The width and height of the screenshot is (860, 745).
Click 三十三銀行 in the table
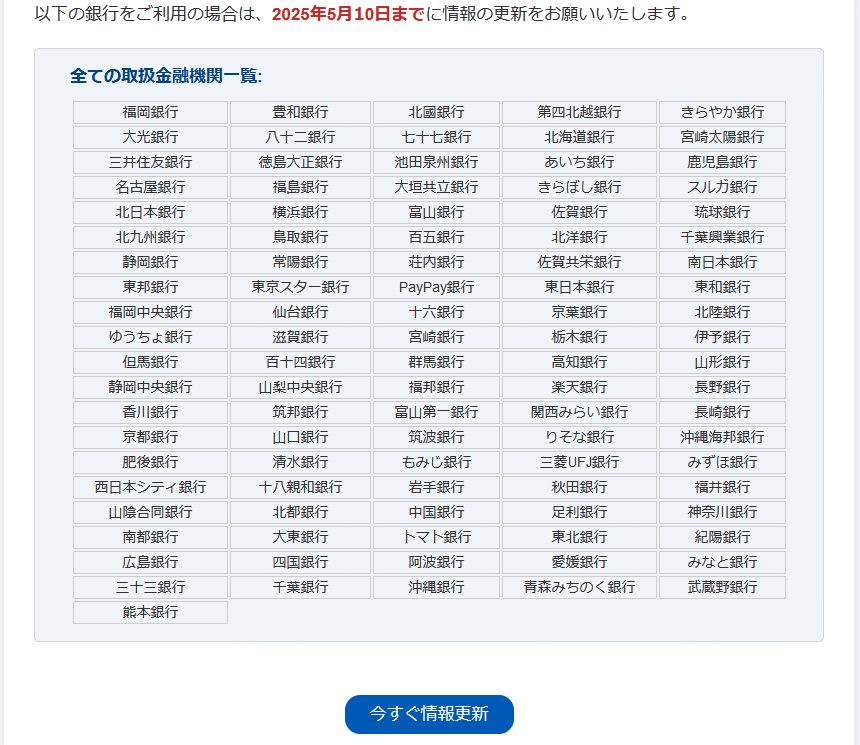(x=150, y=588)
